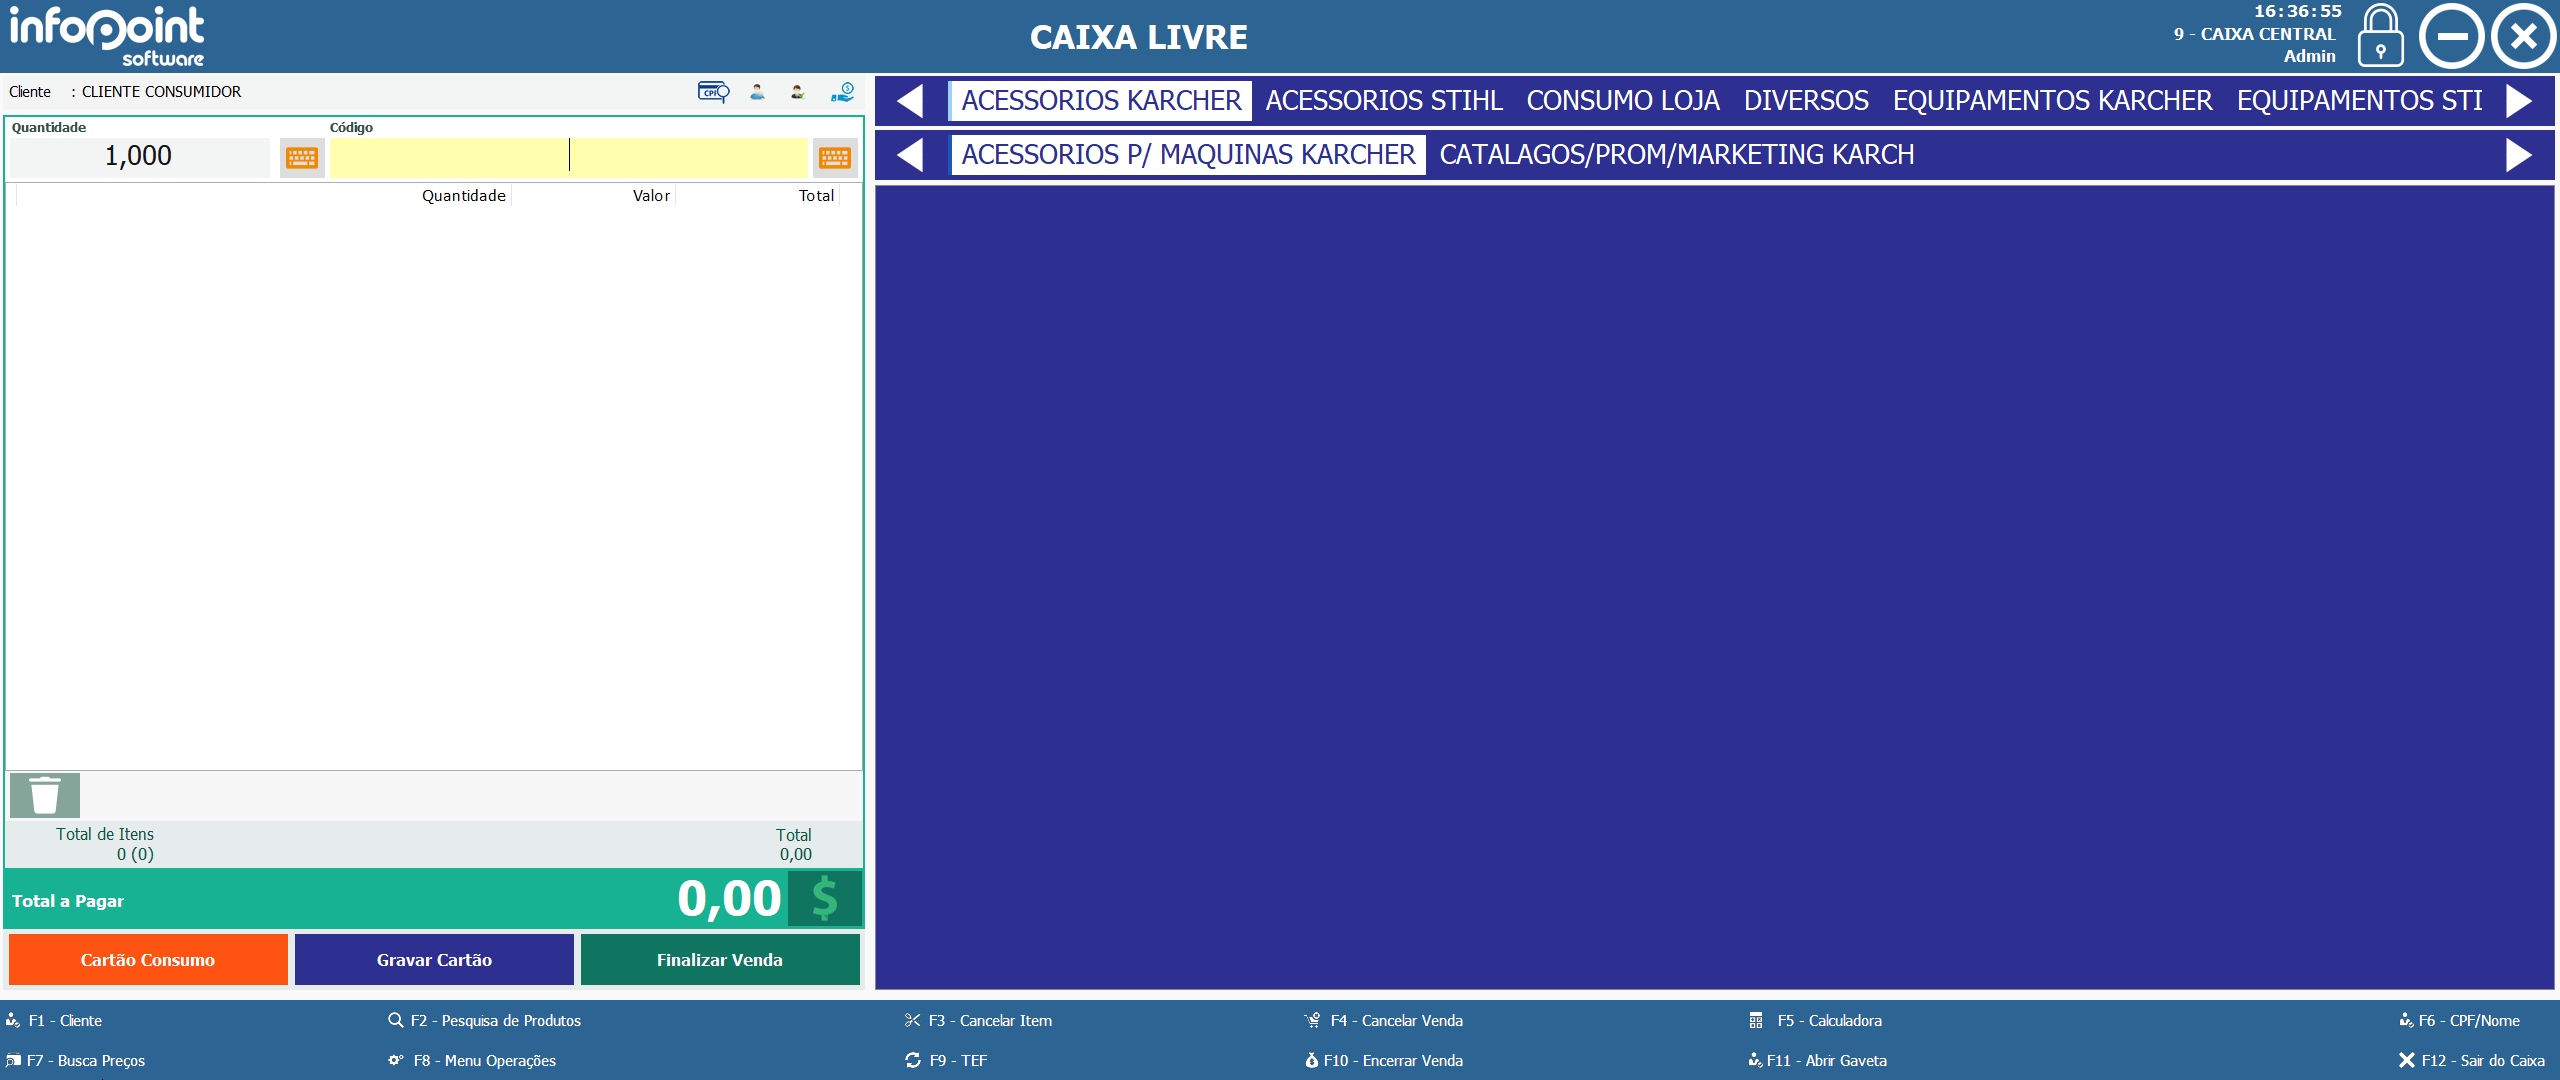Click the orange Cartão Consumo button

coord(148,959)
